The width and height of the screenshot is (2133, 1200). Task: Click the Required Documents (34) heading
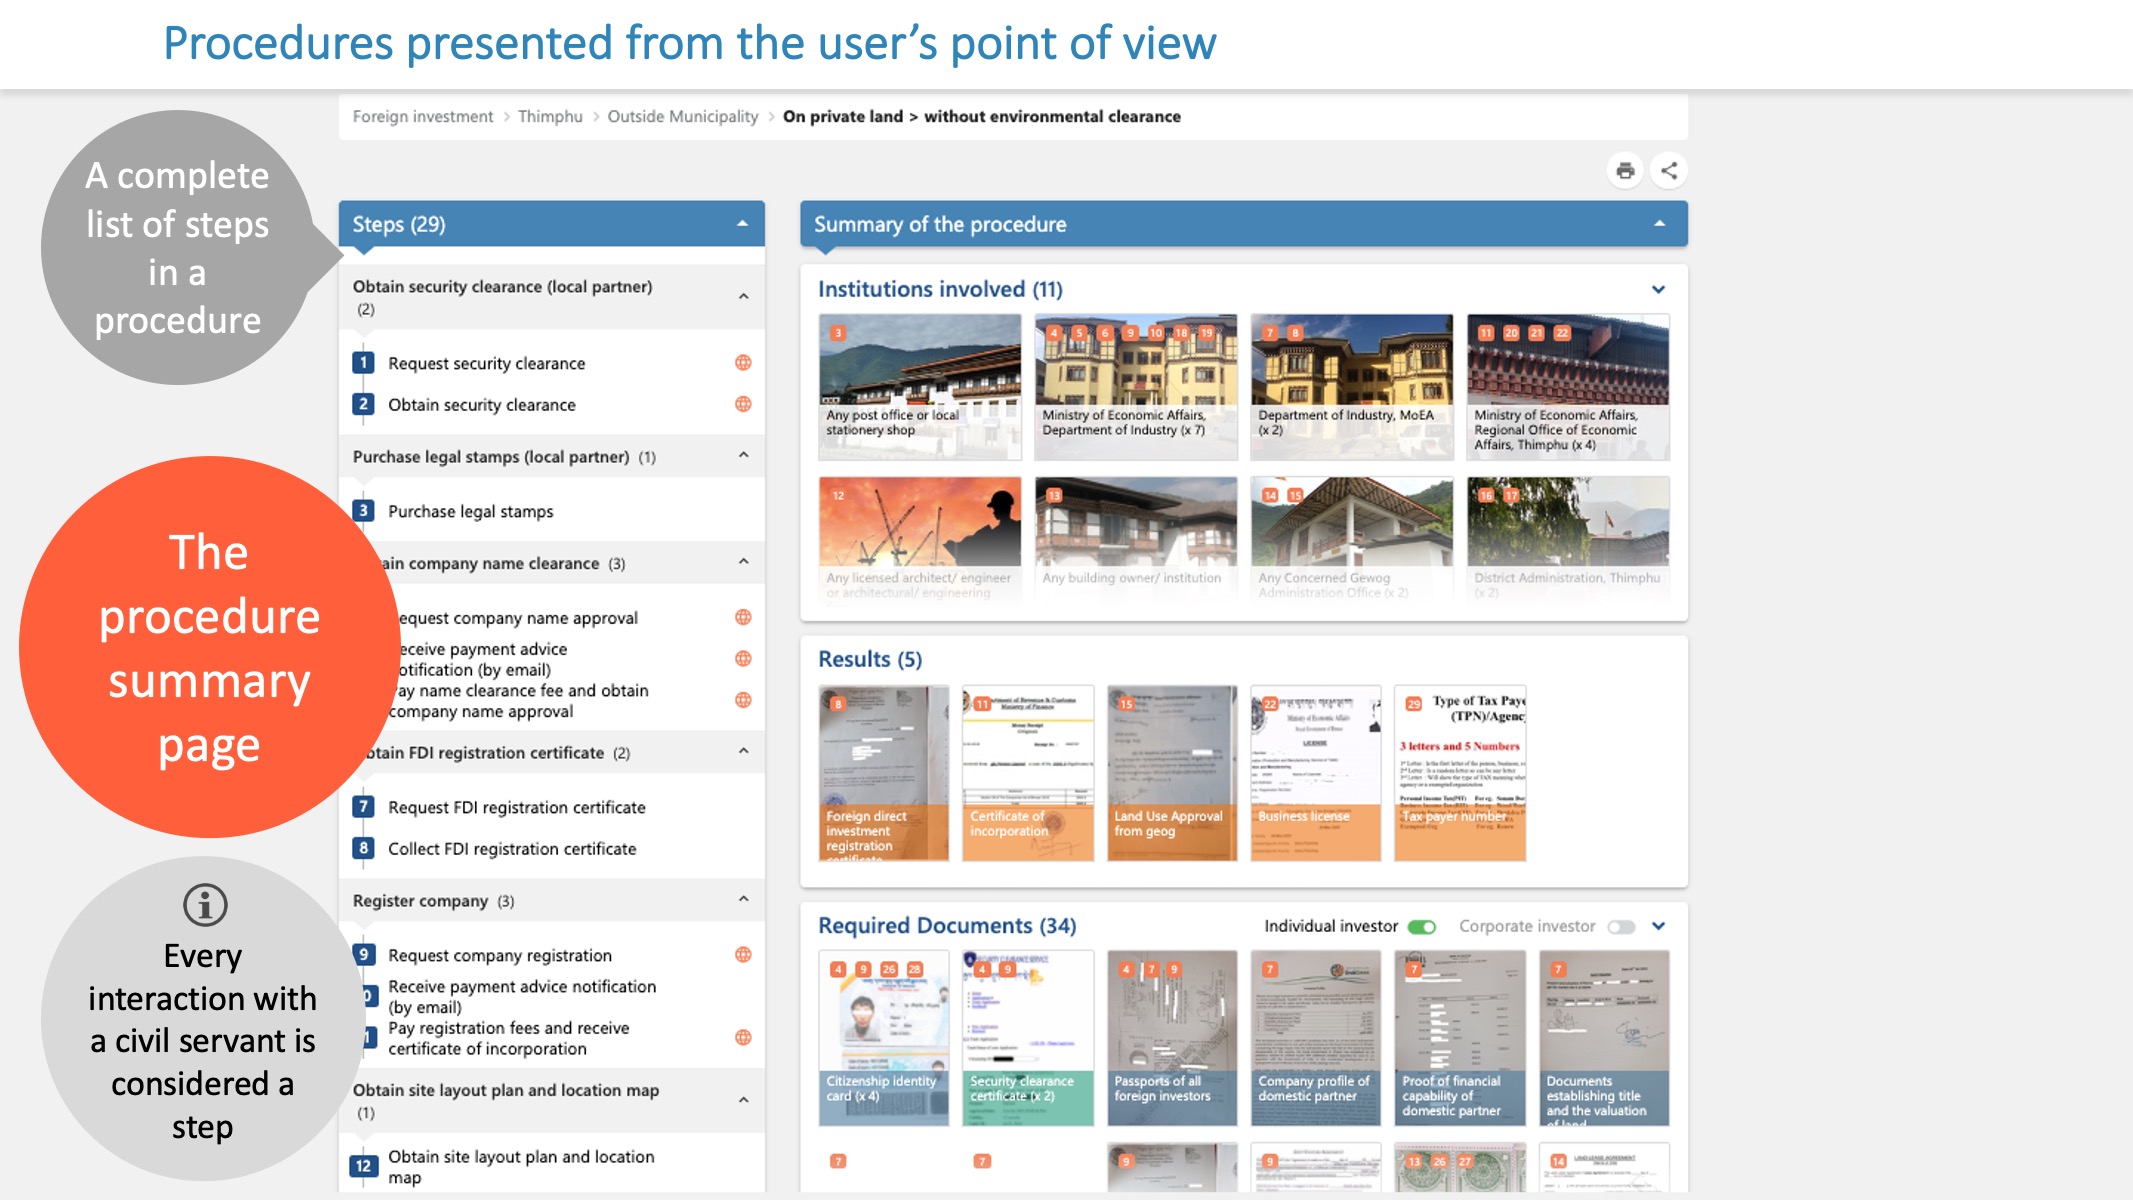(947, 926)
